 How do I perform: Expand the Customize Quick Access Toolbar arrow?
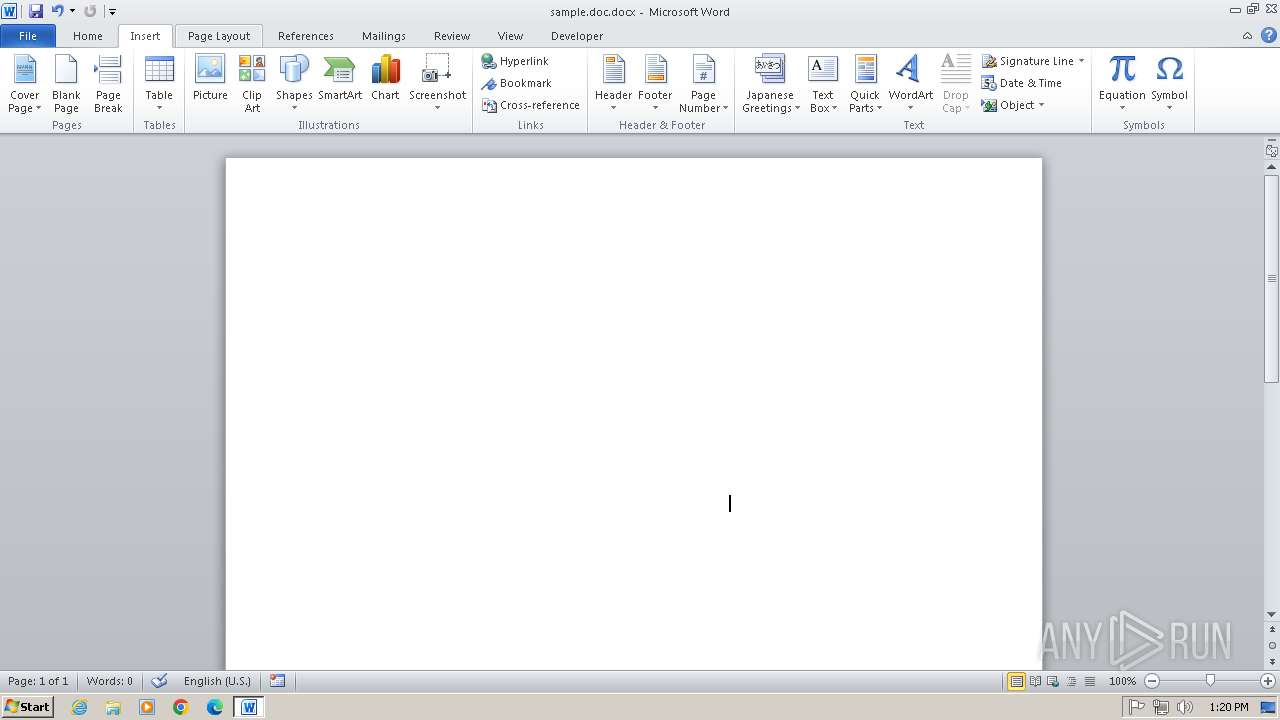click(x=112, y=12)
